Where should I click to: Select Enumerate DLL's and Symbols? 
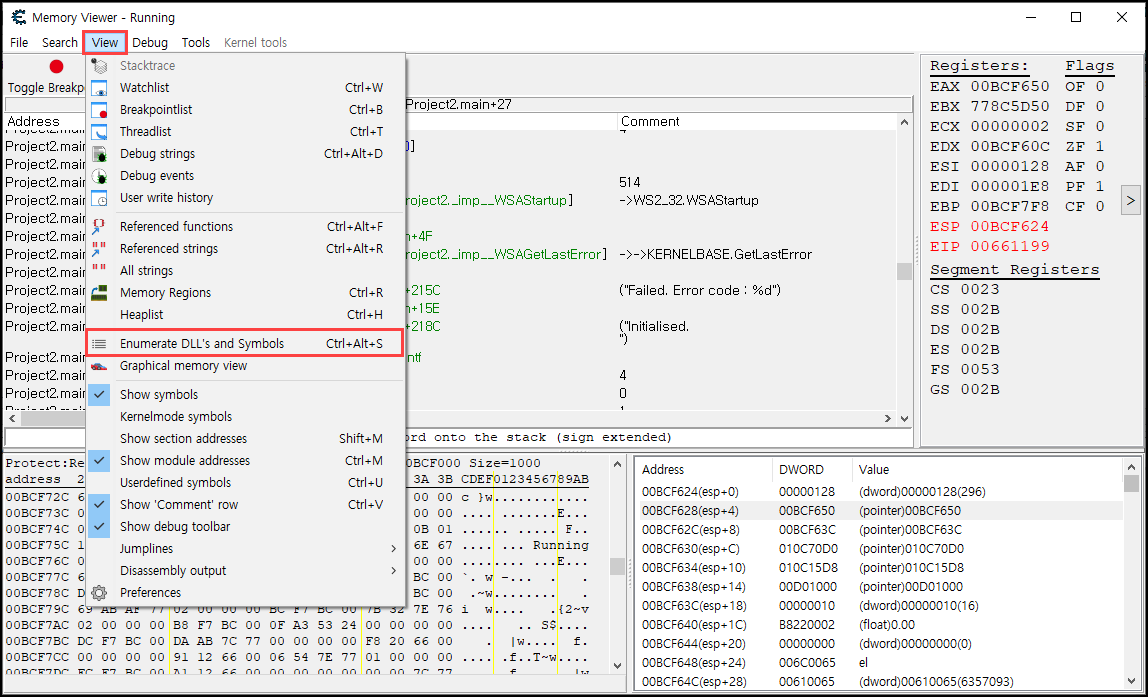click(245, 343)
